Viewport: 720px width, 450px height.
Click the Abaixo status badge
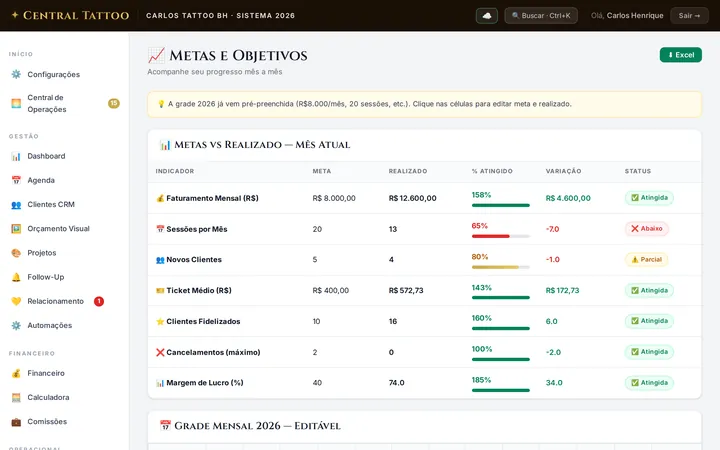[x=647, y=229]
